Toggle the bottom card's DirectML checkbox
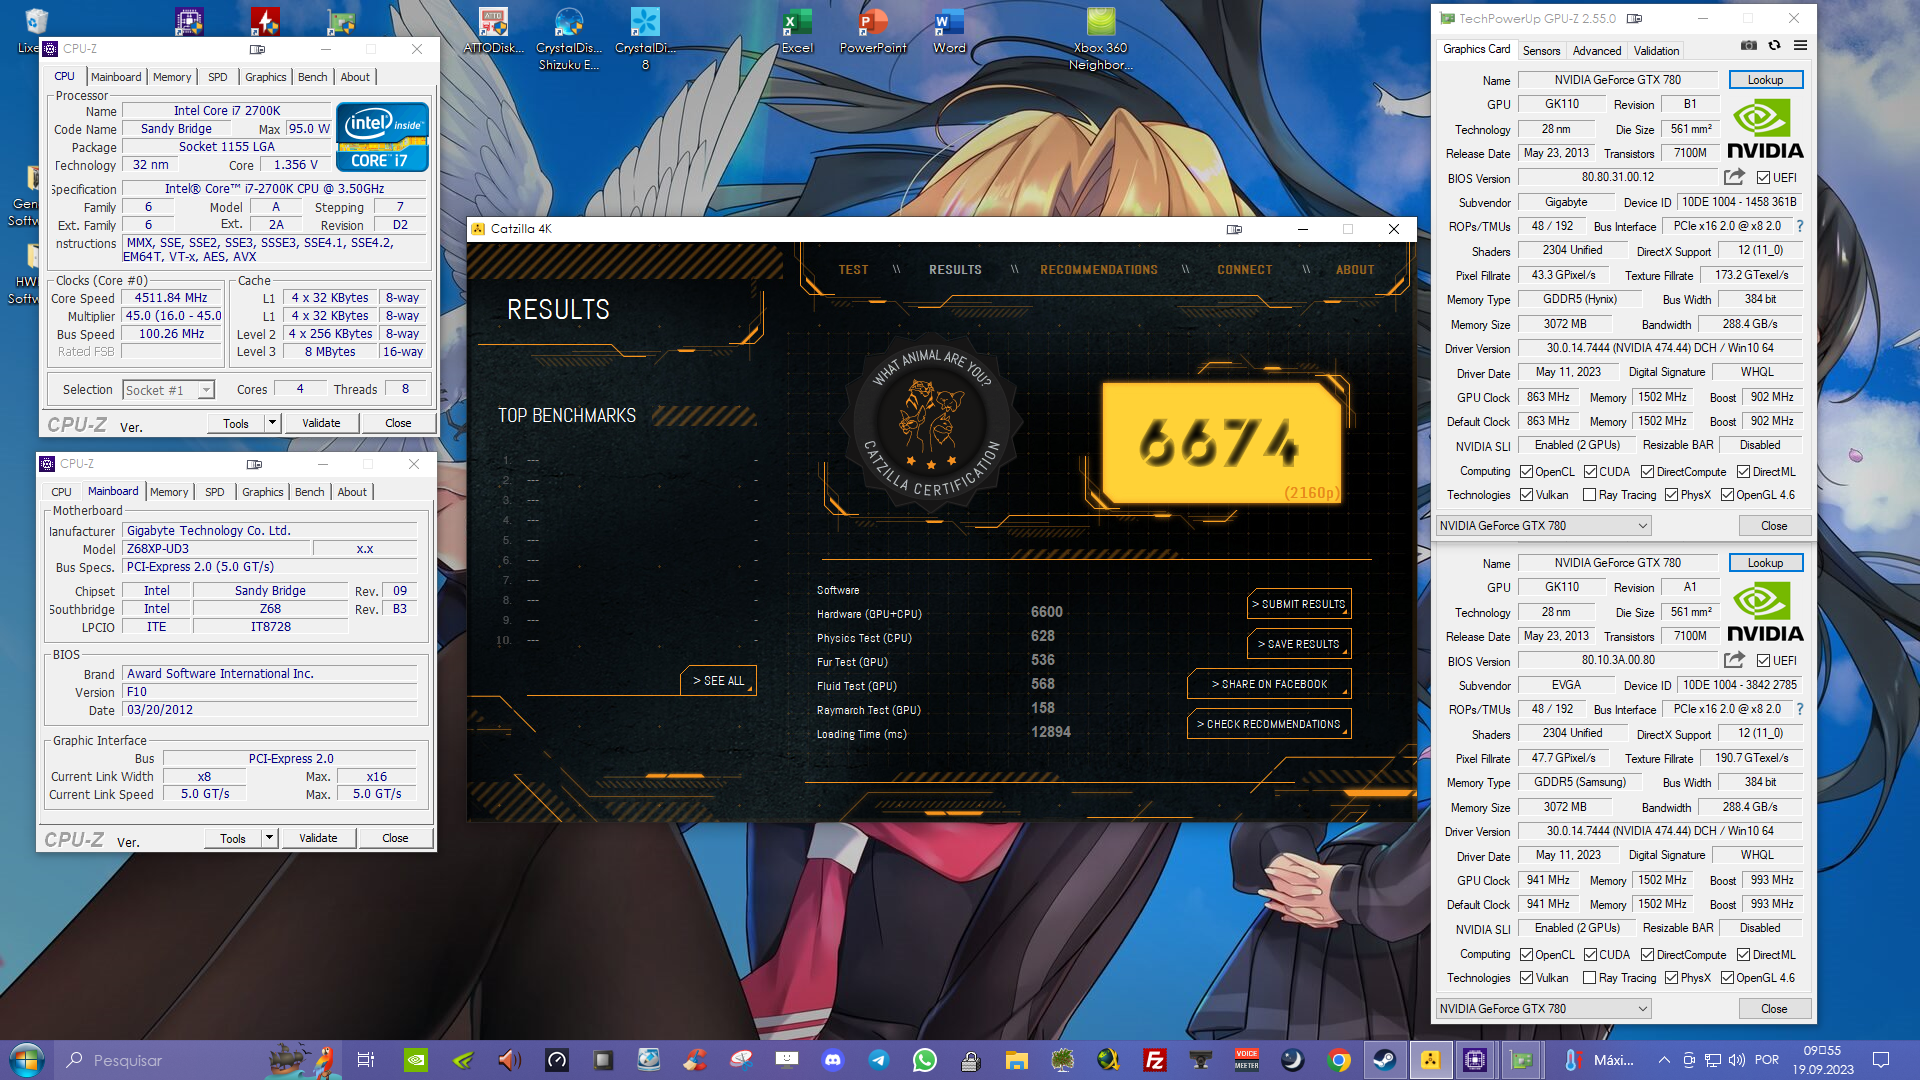1920x1080 pixels. coord(1743,955)
